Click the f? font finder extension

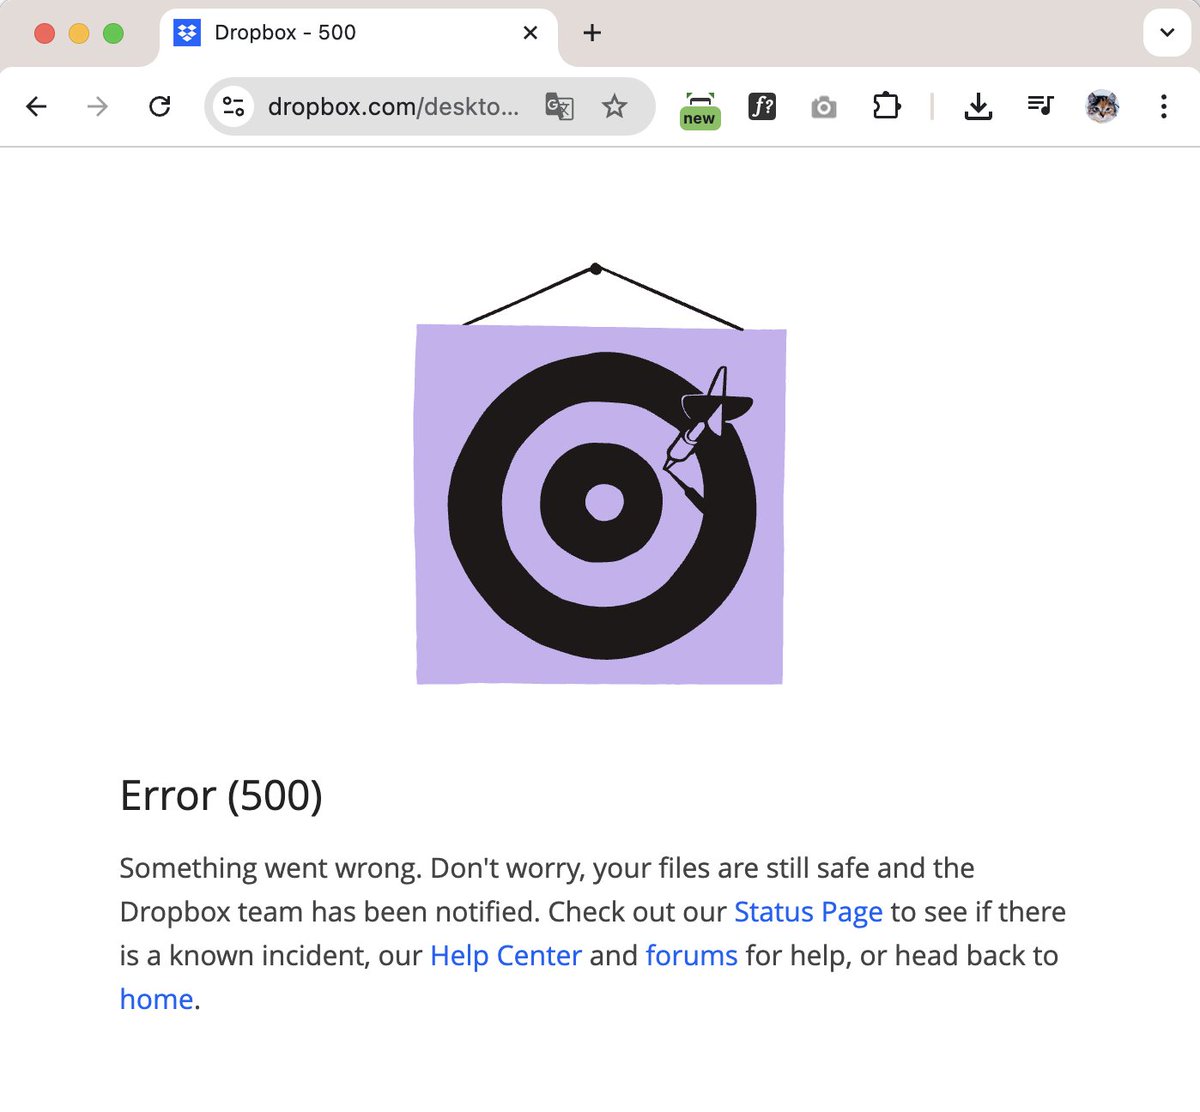(x=762, y=106)
